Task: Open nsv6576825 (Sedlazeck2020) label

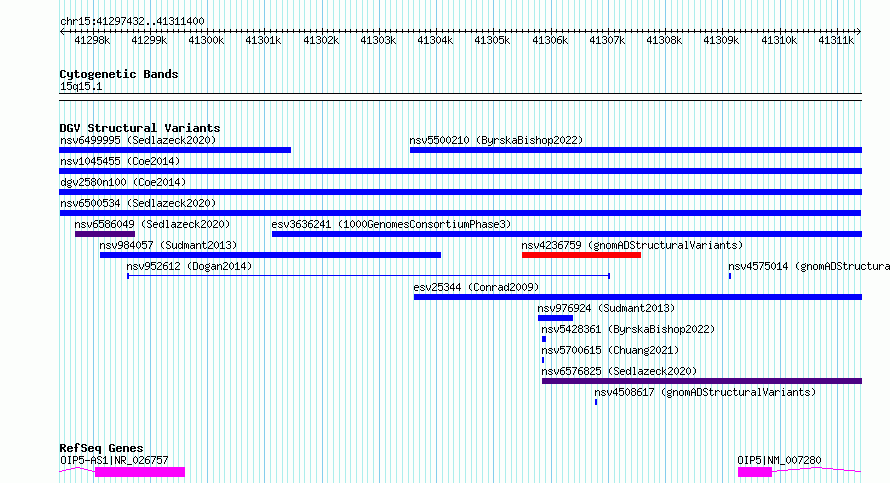Action: click(619, 371)
